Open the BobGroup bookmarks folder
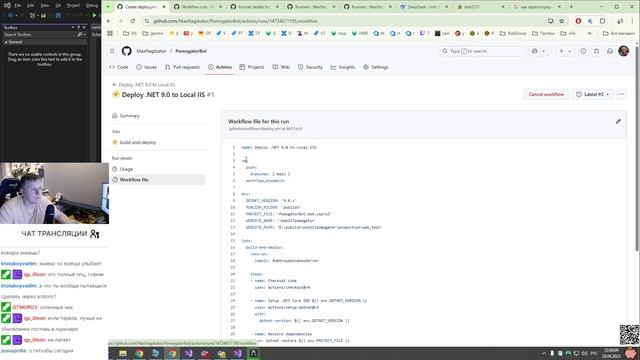The width and height of the screenshot is (640, 360). (x=513, y=33)
